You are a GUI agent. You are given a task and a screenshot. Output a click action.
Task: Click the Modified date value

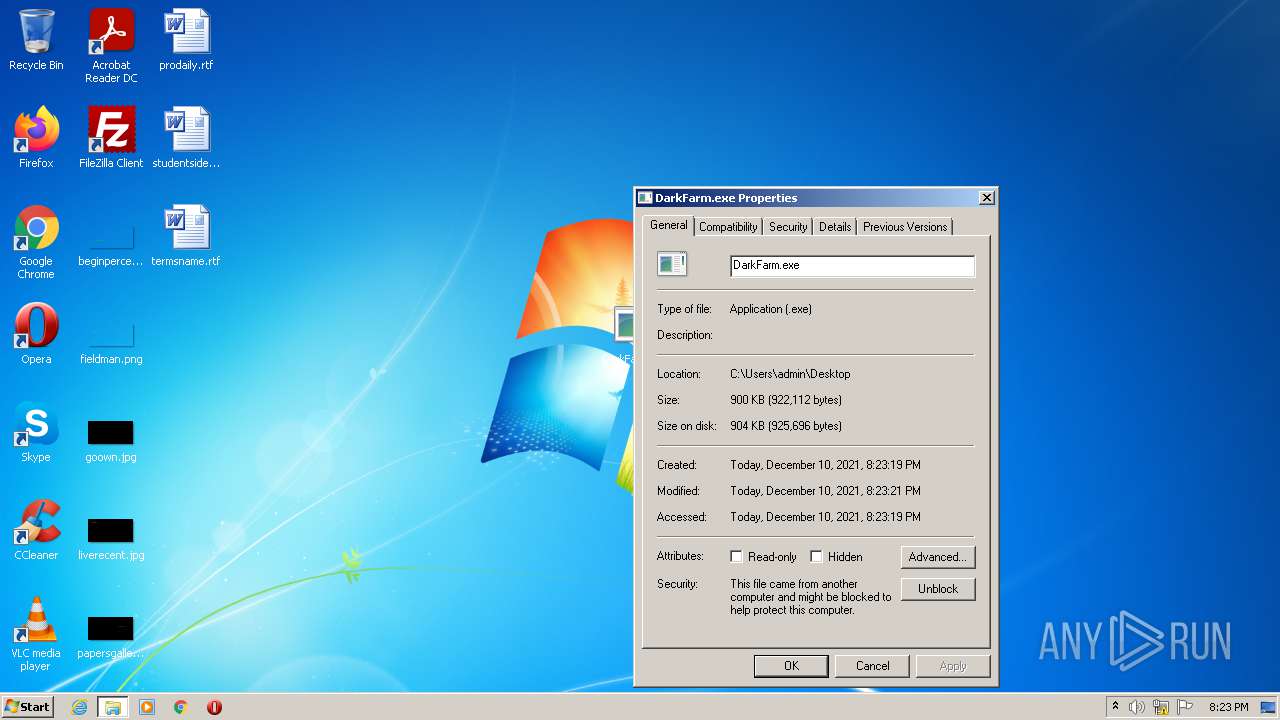825,491
